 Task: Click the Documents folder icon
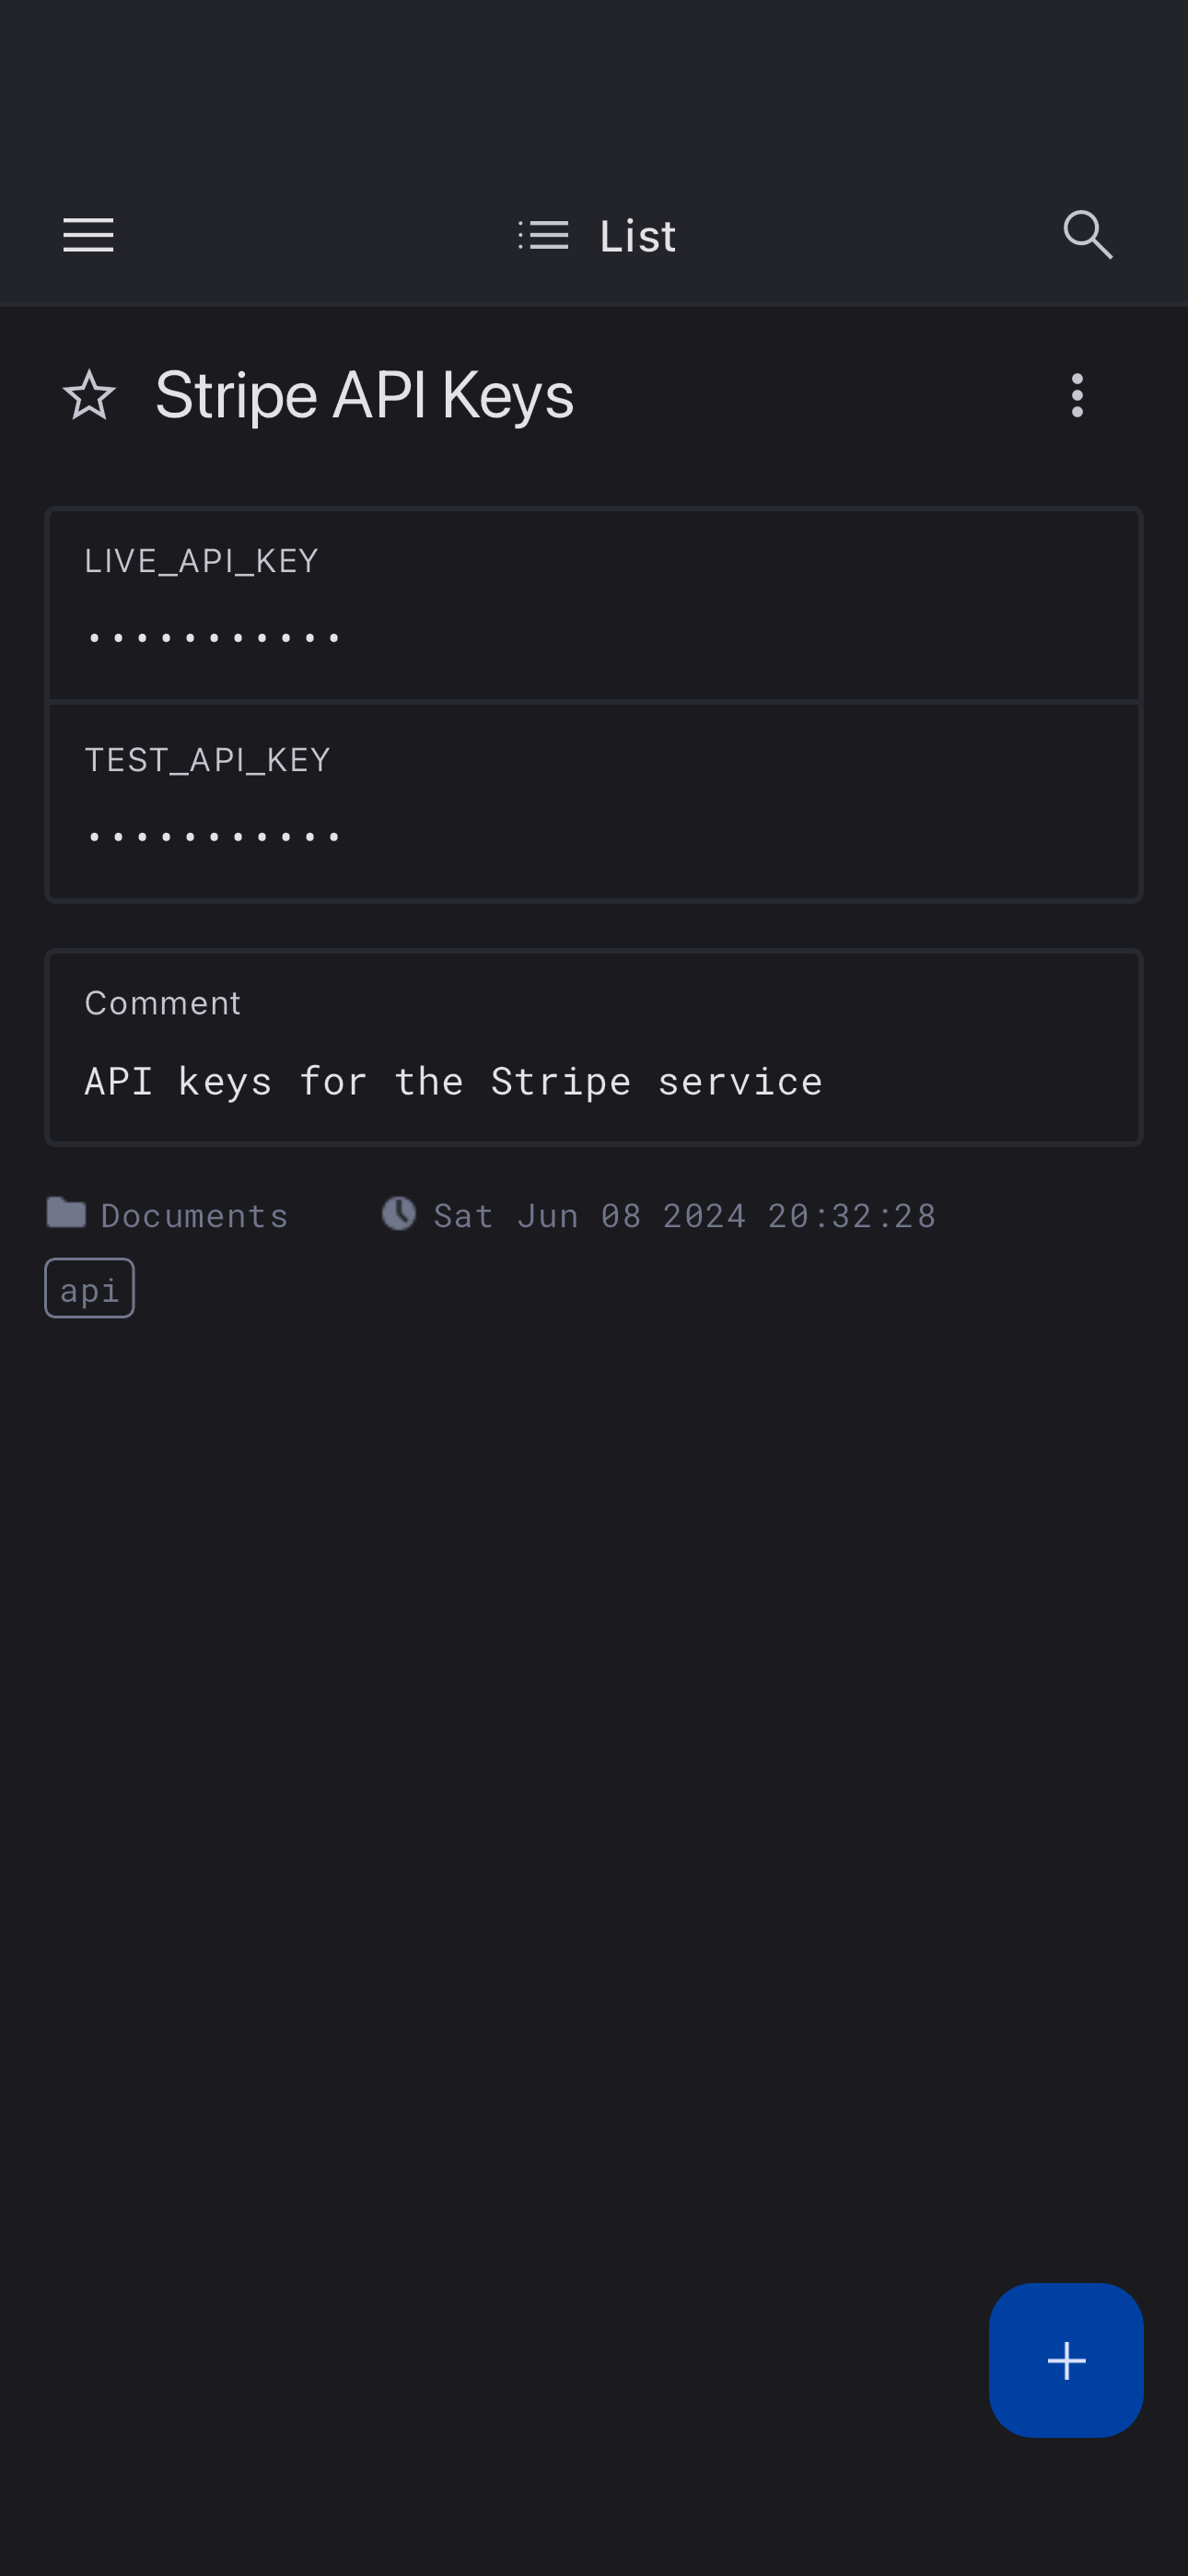pos(66,1213)
